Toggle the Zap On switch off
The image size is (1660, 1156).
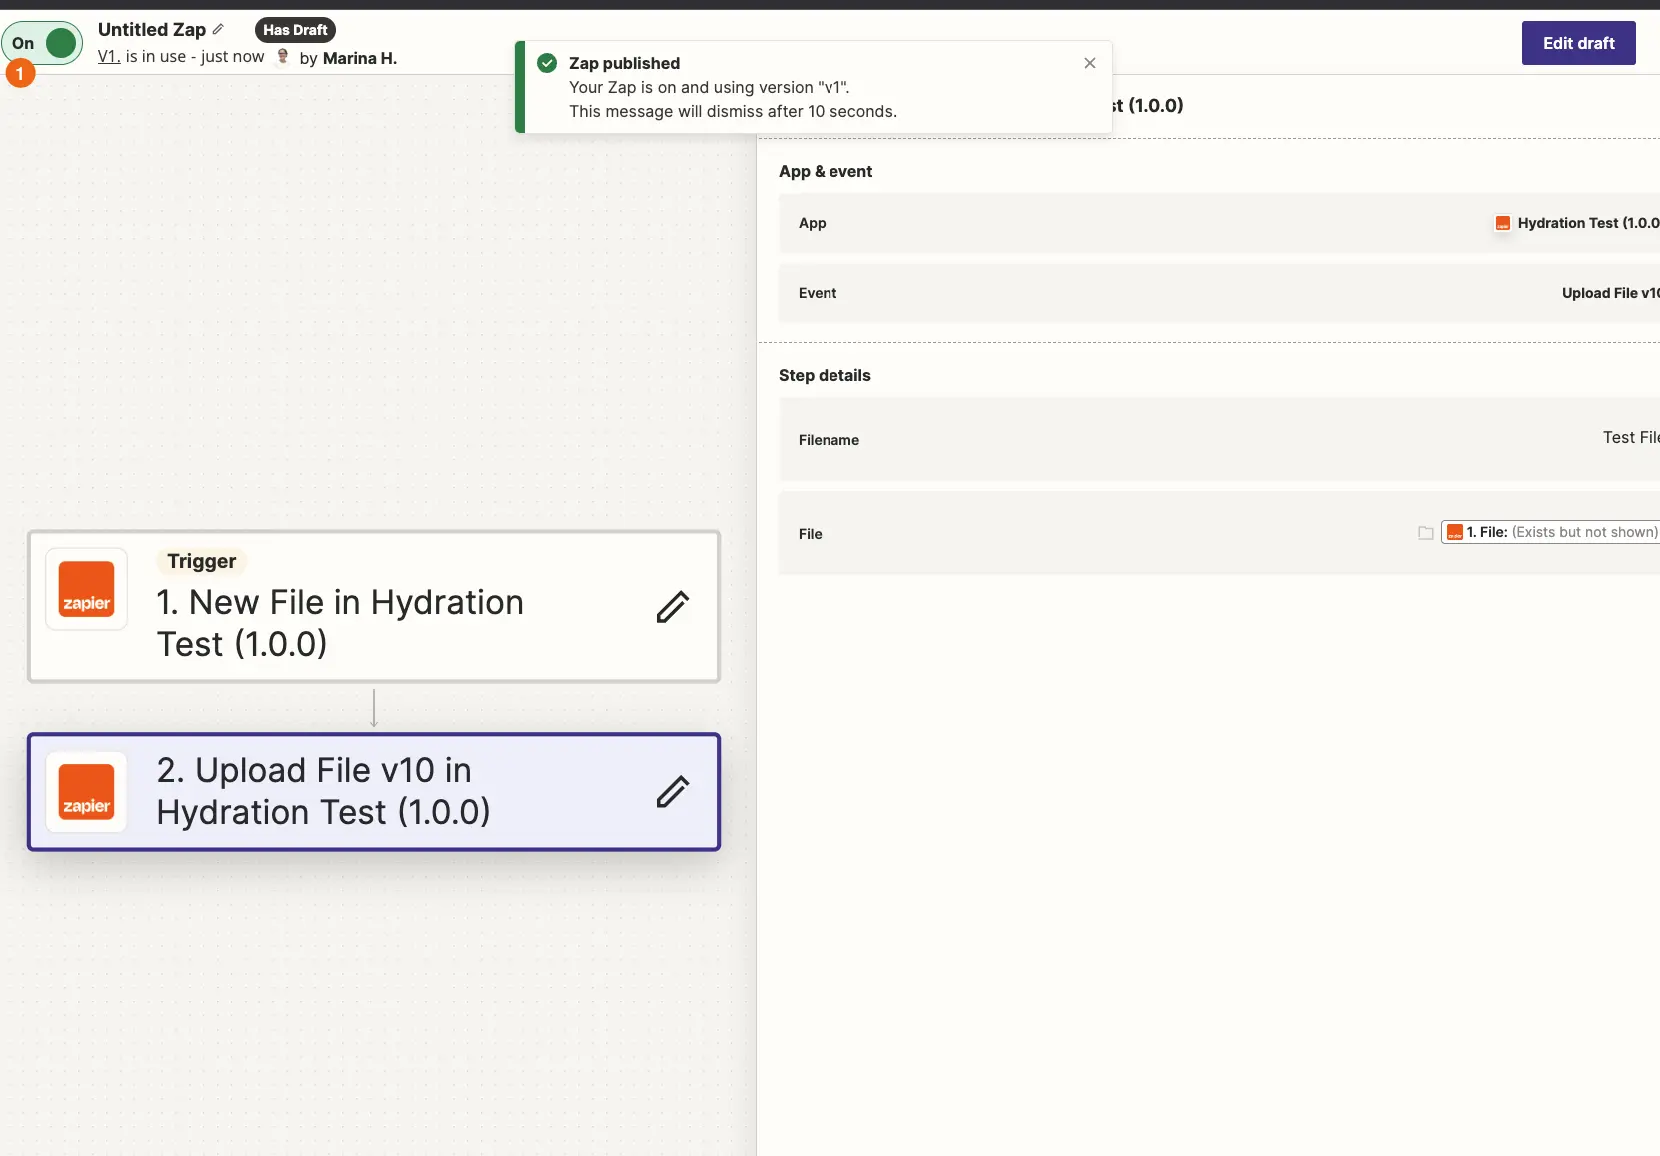[42, 43]
